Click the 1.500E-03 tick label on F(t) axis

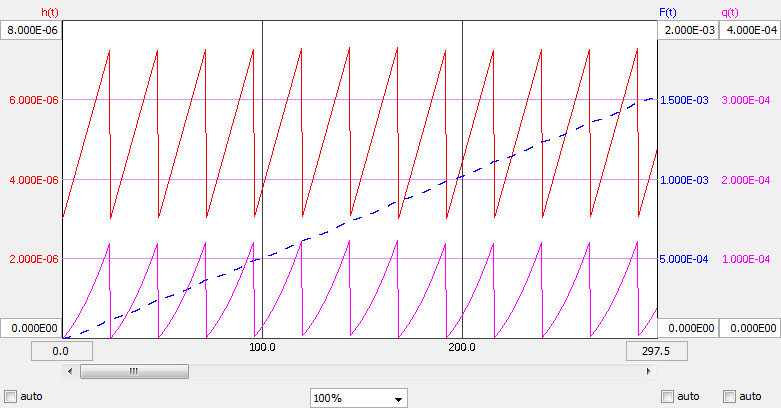(x=688, y=100)
